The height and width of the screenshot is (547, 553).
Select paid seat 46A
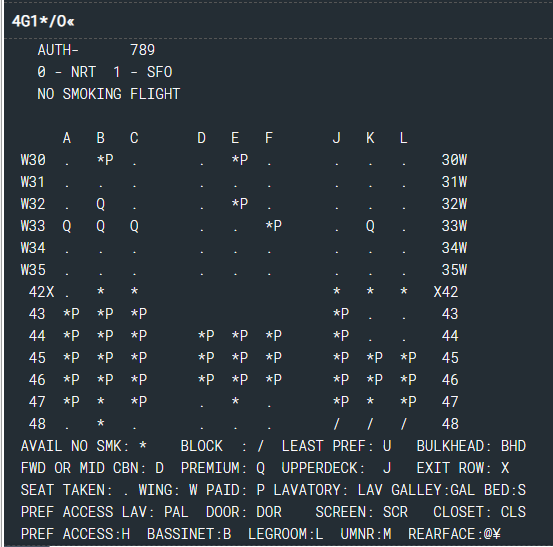[71, 379]
